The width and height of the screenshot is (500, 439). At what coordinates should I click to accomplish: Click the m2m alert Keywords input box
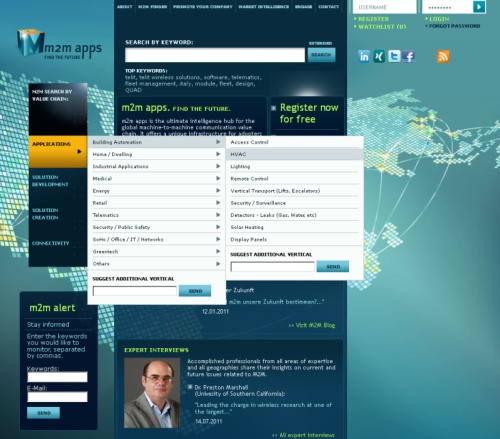(x=57, y=377)
